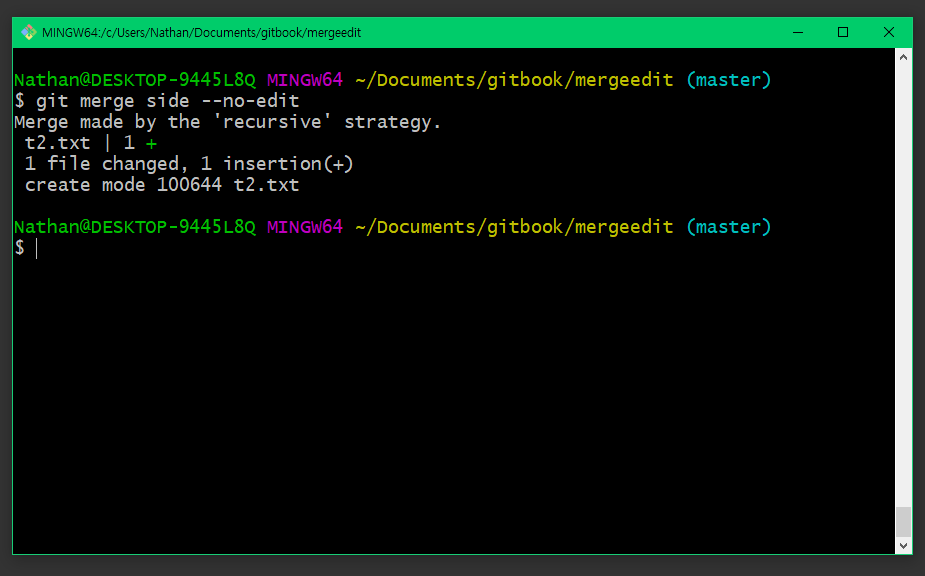This screenshot has width=925, height=576.
Task: Minimize the MINGW64 terminal window
Action: coord(798,32)
